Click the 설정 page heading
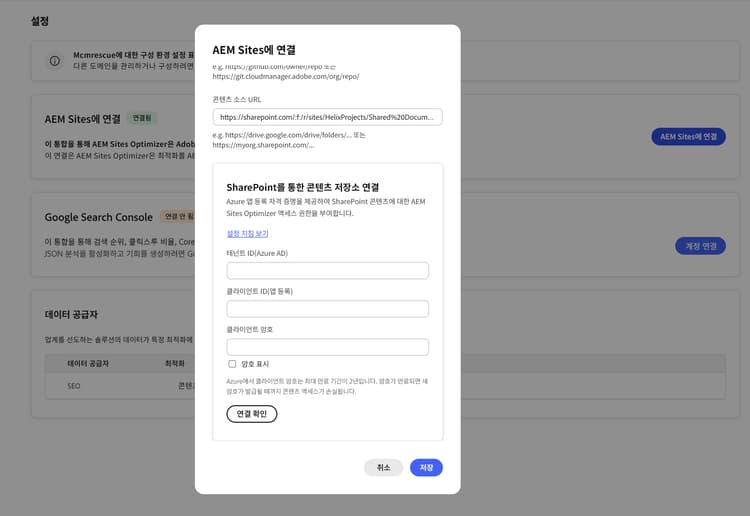 40,21
